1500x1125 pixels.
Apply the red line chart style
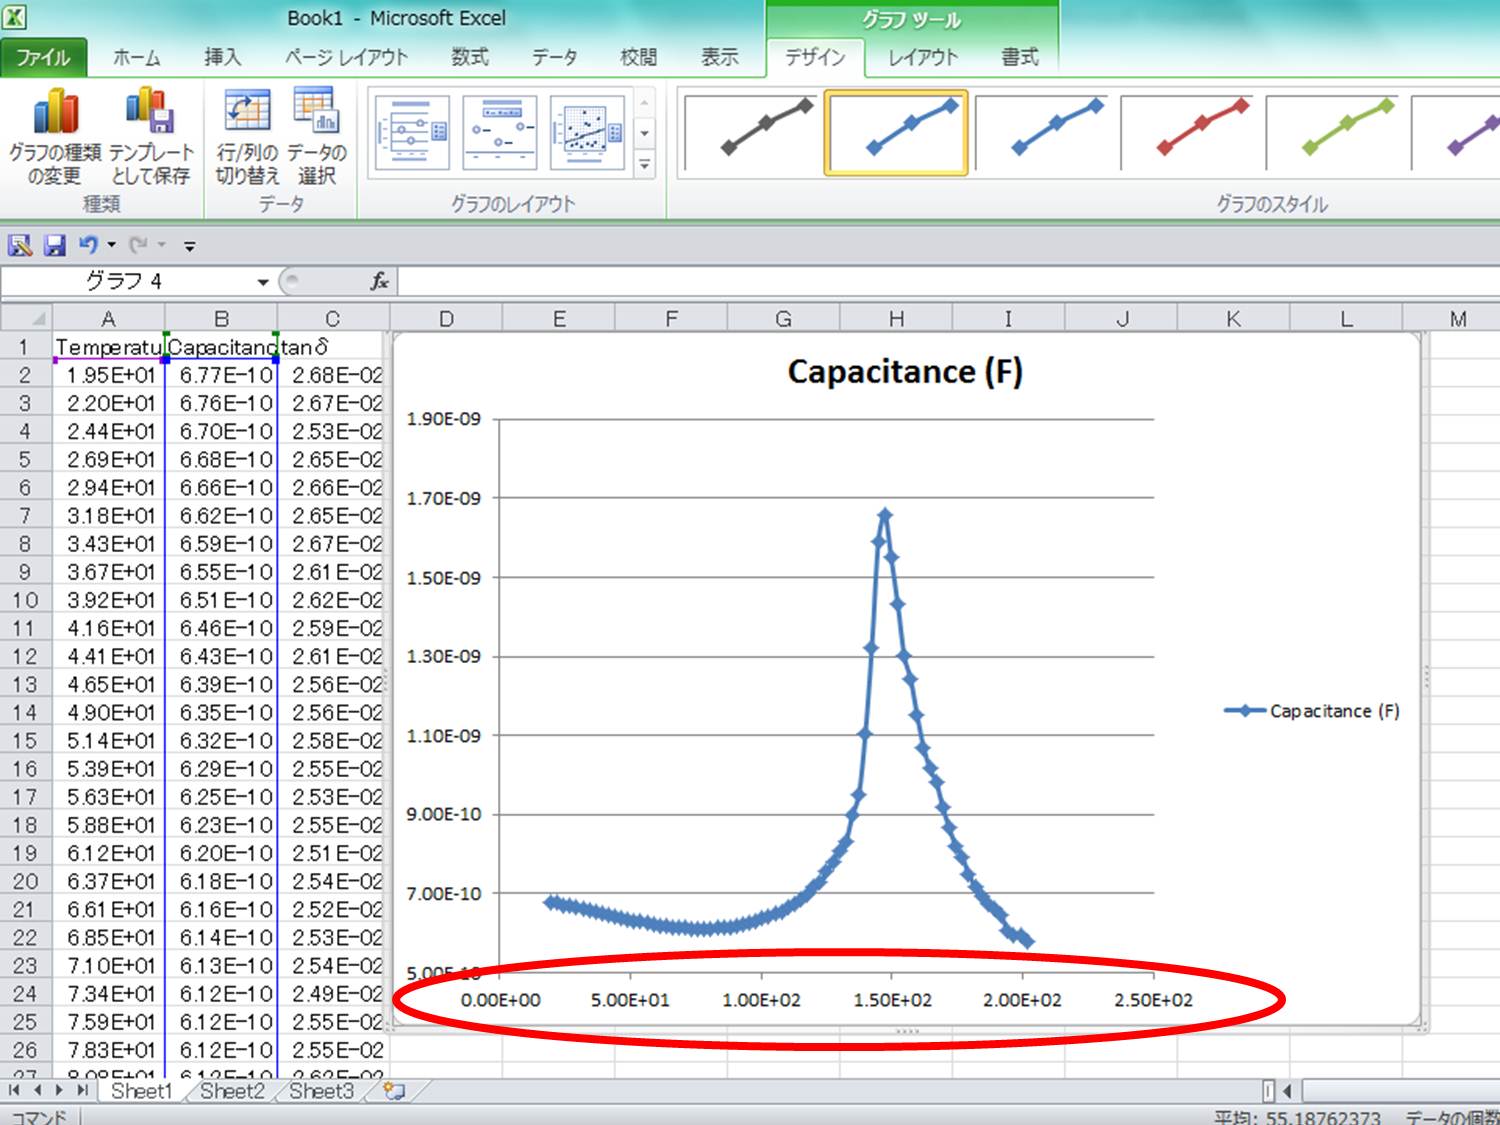pos(1187,132)
